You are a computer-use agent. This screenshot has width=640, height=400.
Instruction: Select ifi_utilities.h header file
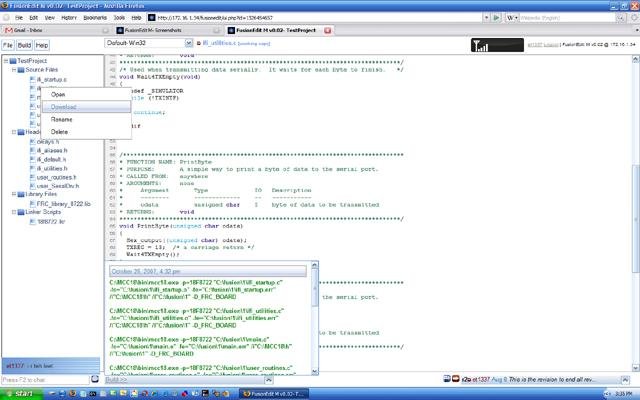click(x=52, y=168)
